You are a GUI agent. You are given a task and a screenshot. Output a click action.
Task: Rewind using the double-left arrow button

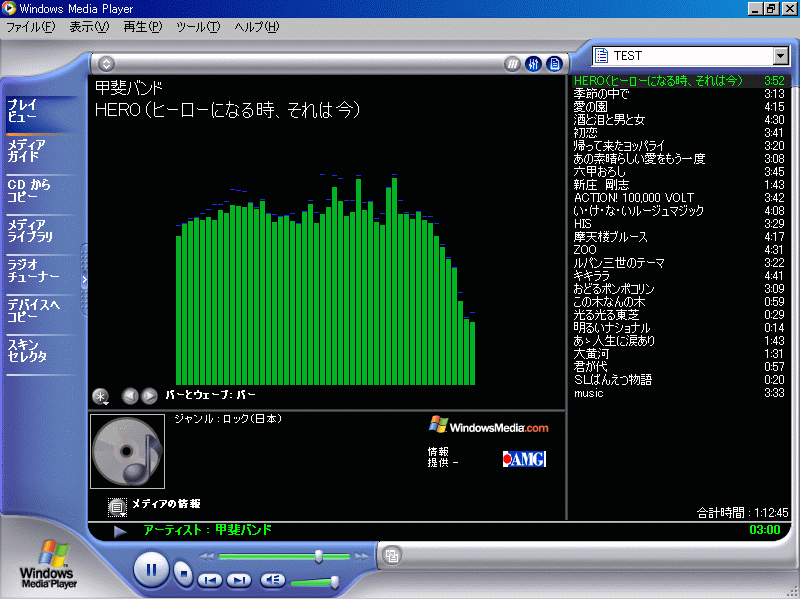coord(207,557)
